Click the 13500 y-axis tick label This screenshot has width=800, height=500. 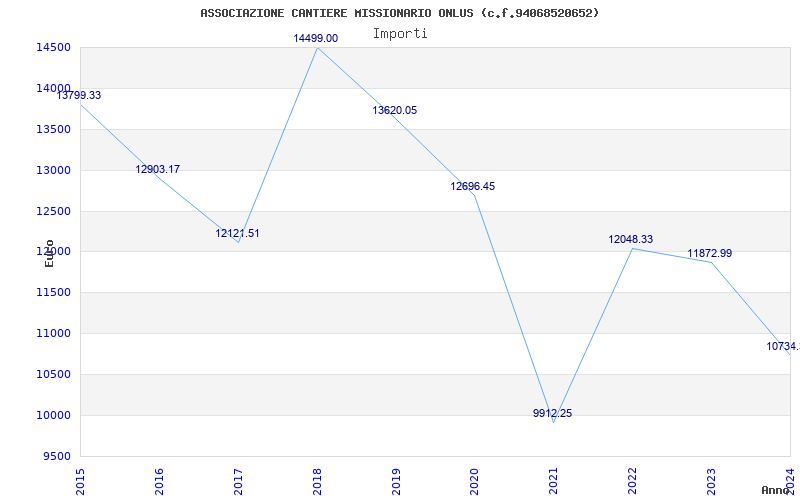pyautogui.click(x=53, y=129)
